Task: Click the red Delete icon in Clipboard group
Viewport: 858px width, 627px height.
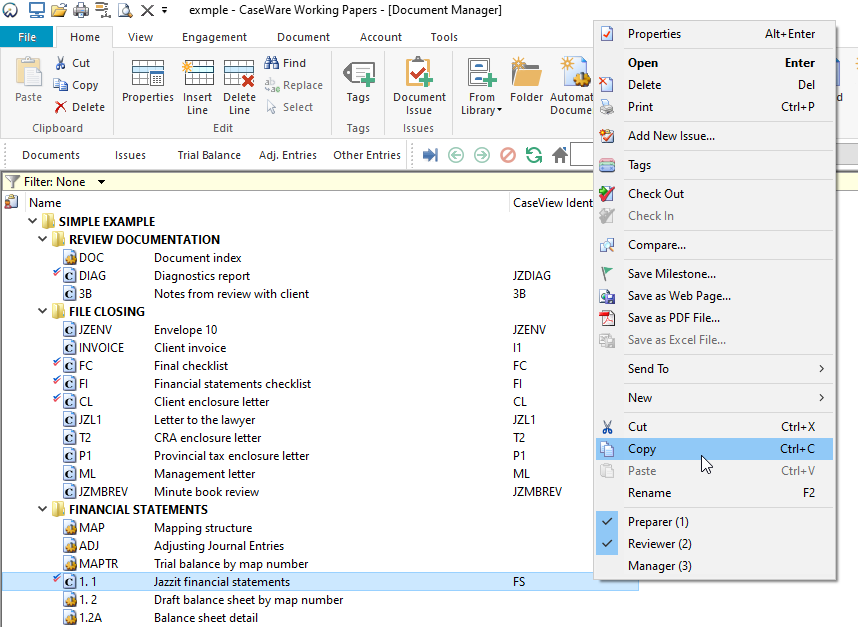Action: 60,107
